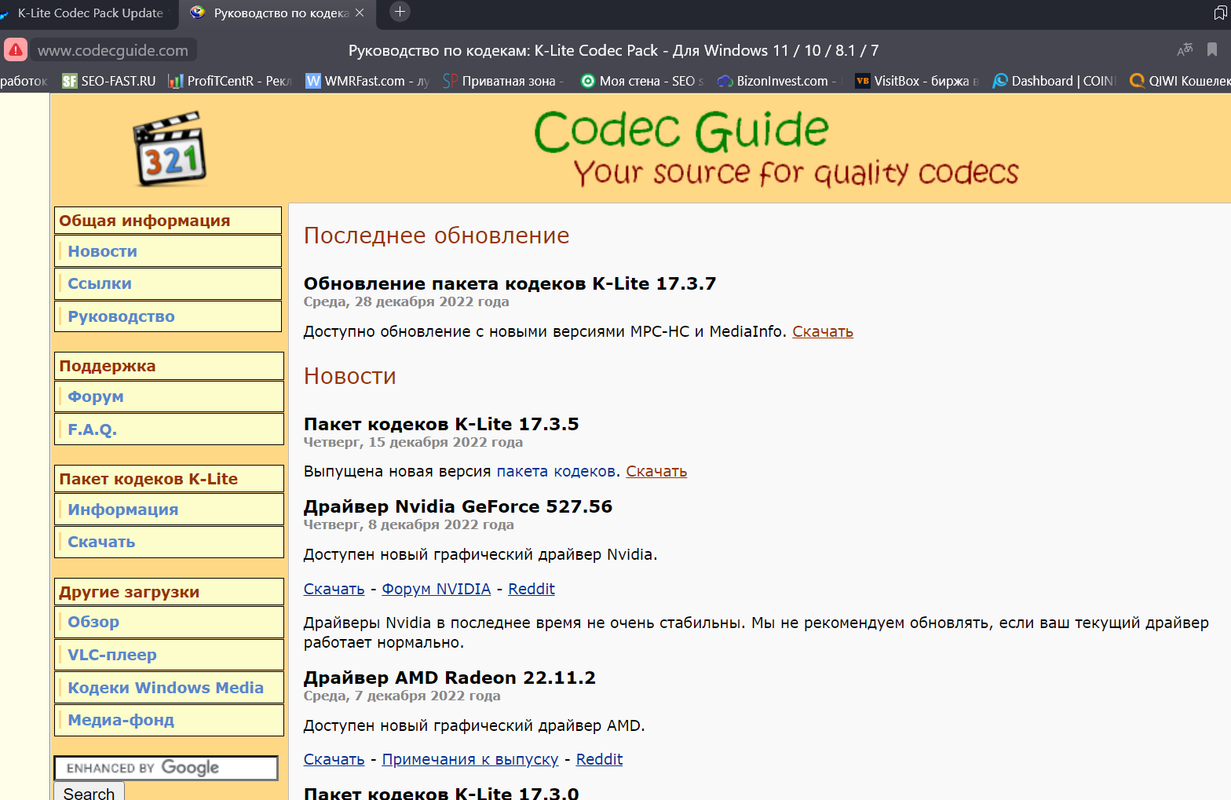Image resolution: width=1231 pixels, height=800 pixels.
Task: Click the date Четверг, 15 декабря 2022 года
Action: [413, 442]
